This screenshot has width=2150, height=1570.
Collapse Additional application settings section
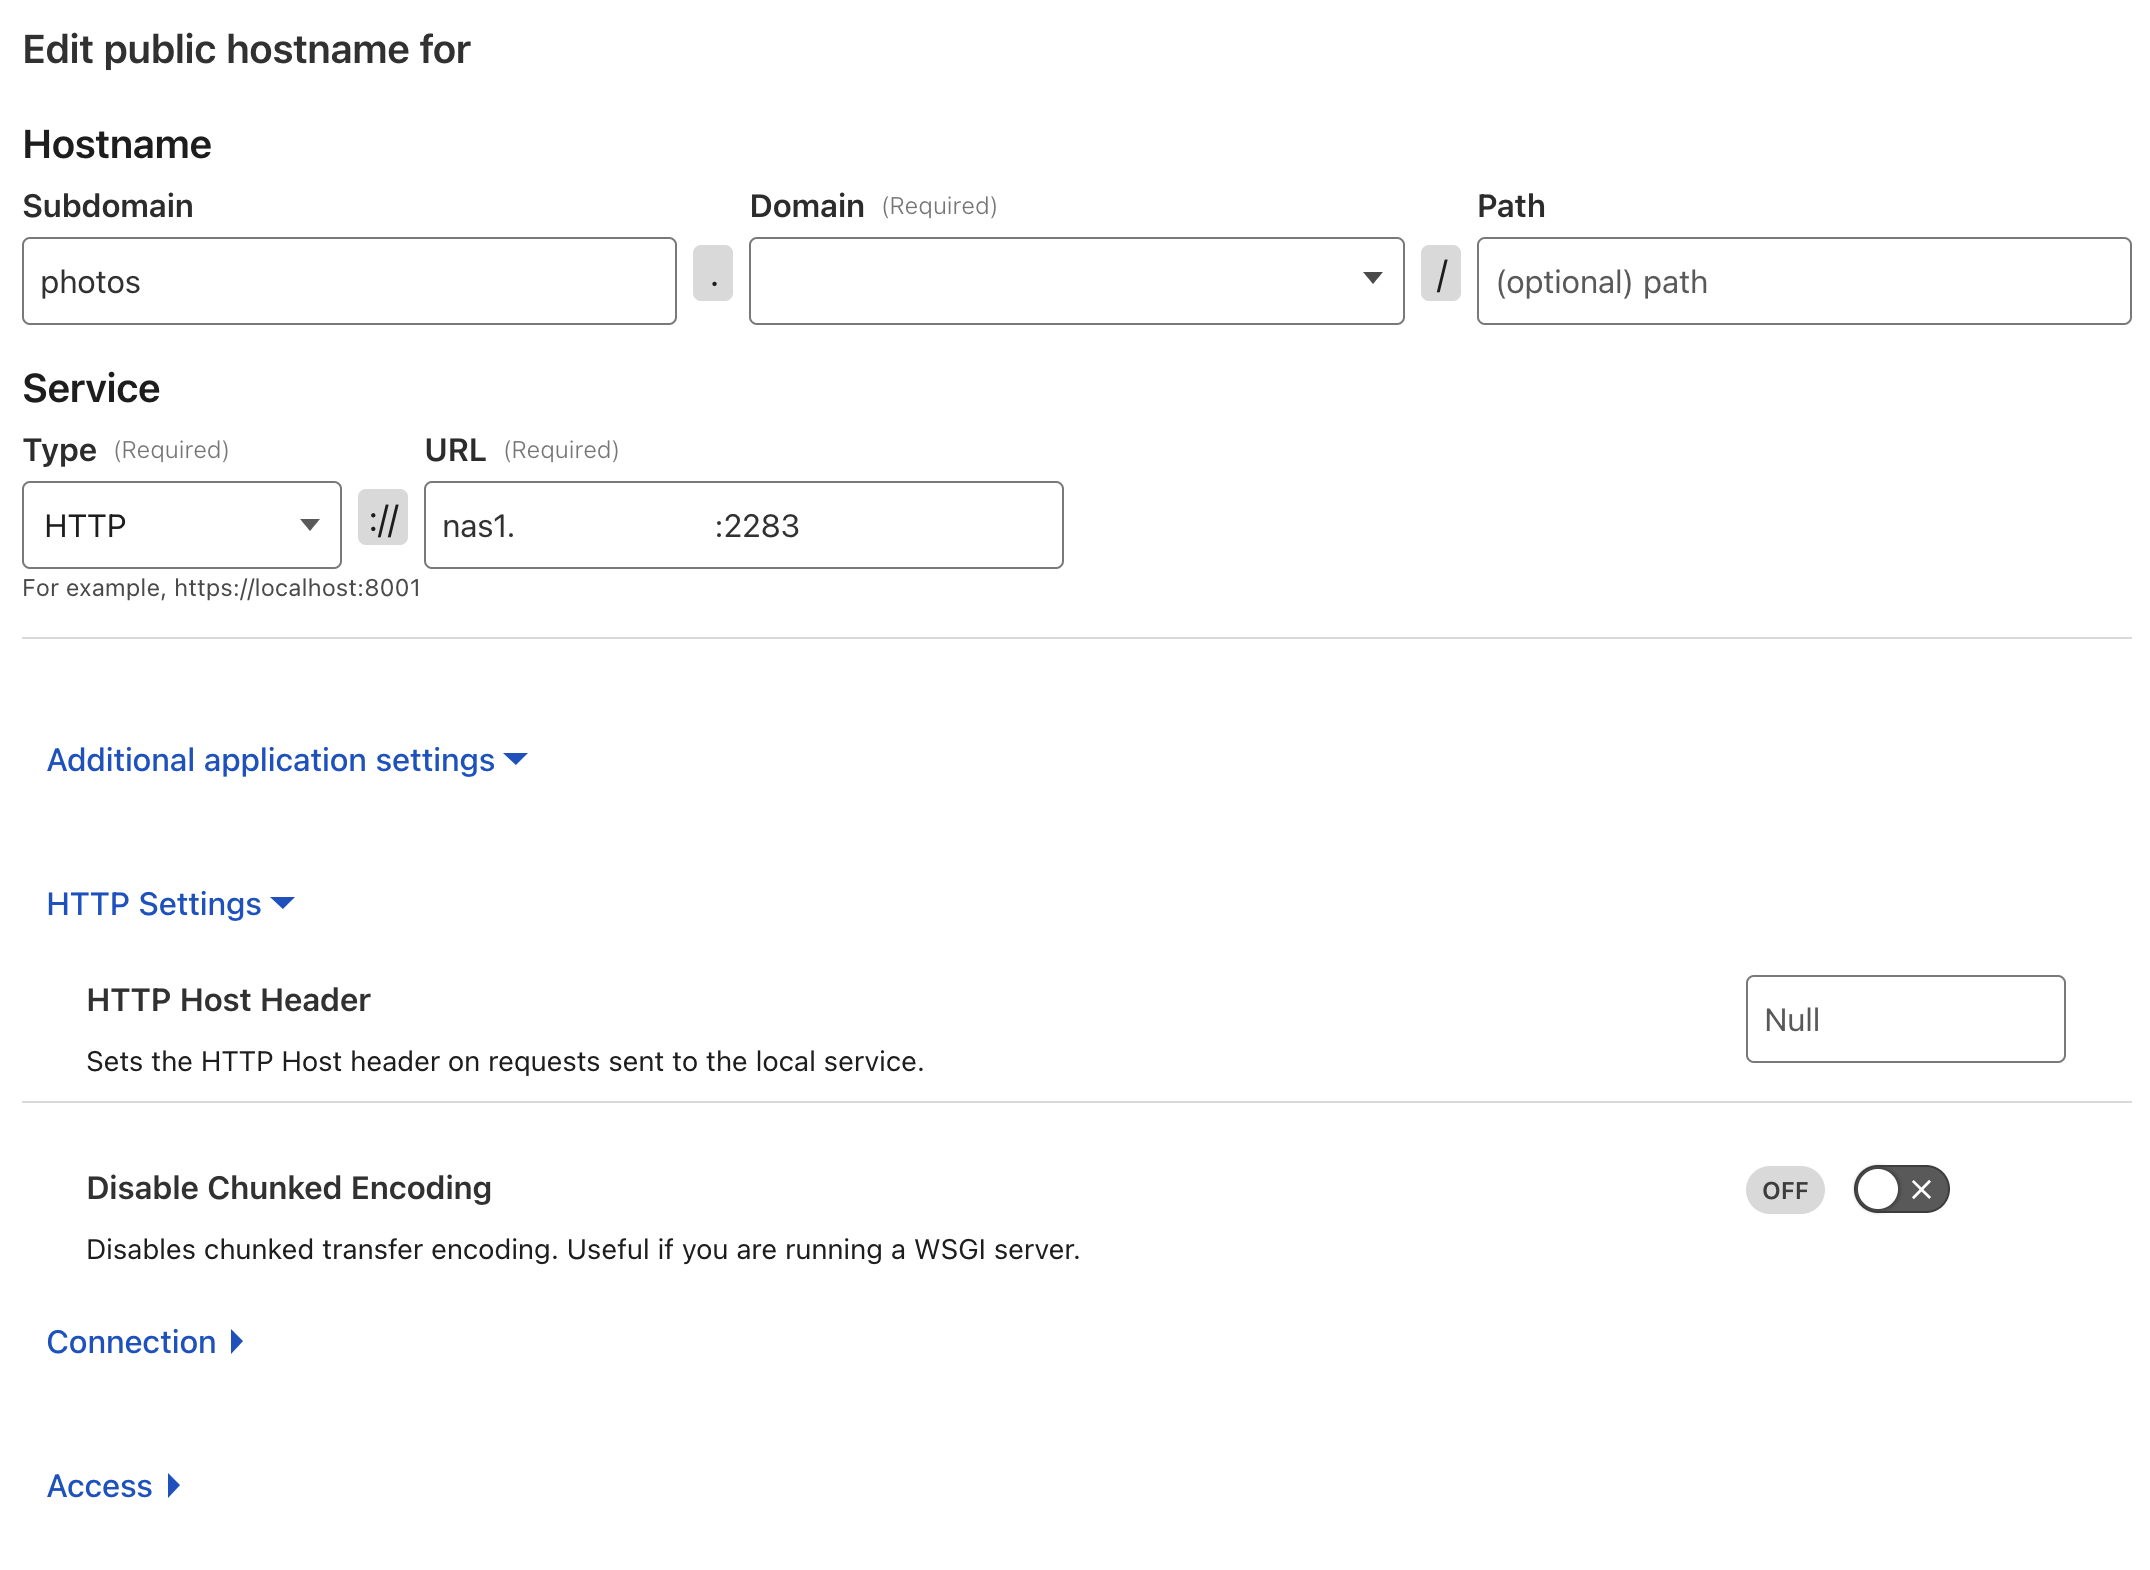[287, 760]
